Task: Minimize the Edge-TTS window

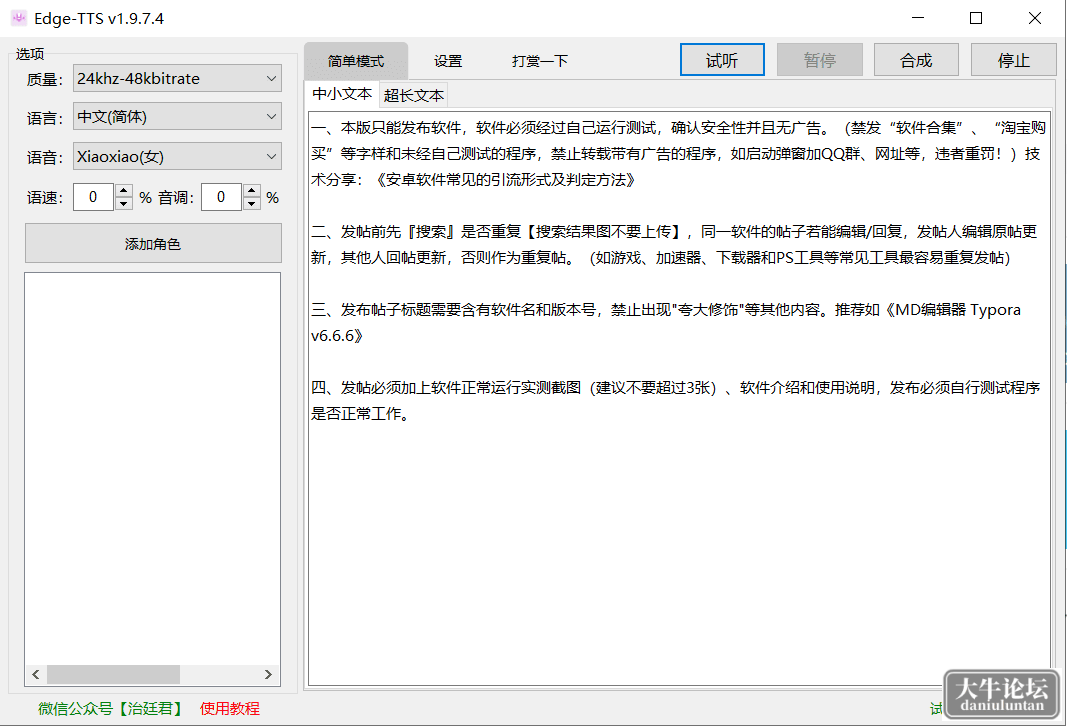Action: tap(918, 18)
